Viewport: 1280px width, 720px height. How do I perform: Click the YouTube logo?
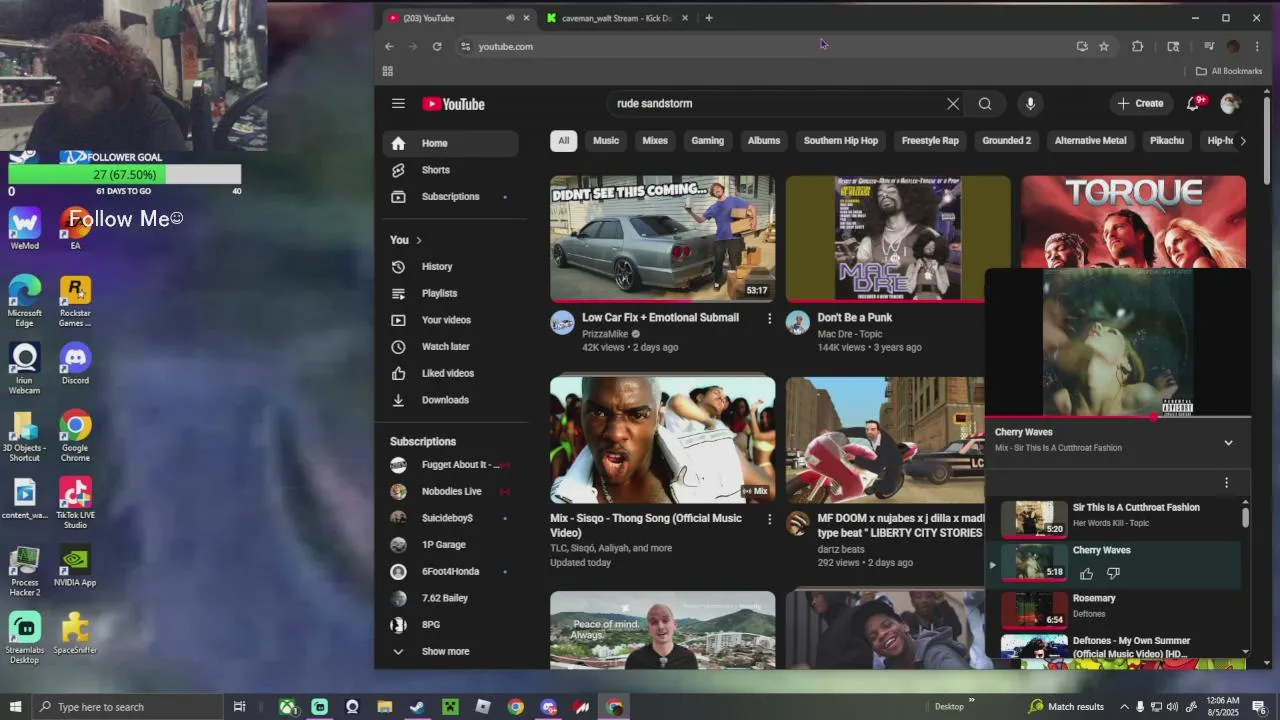point(453,104)
